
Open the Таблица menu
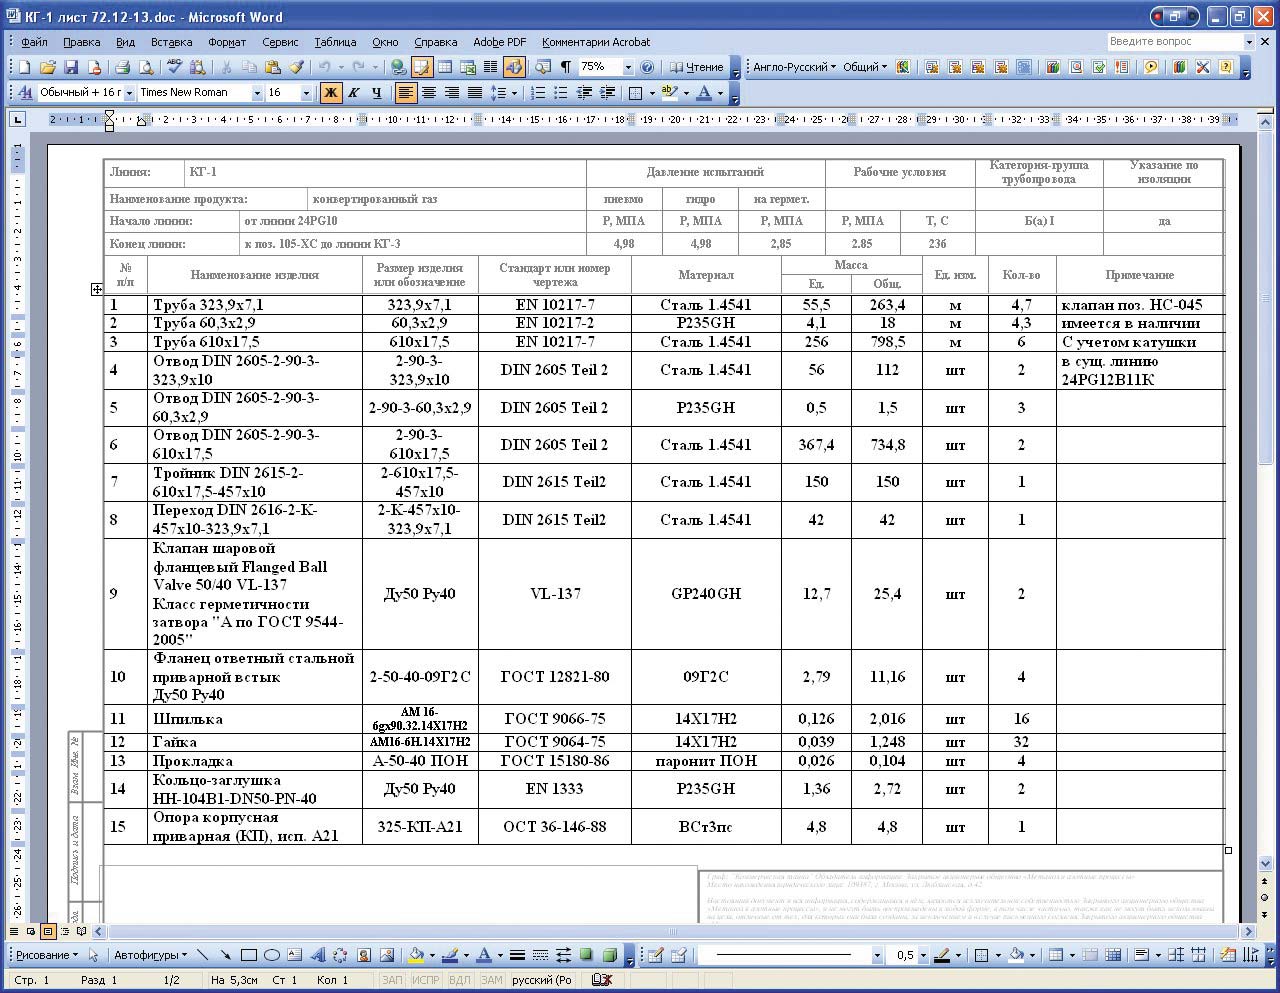(x=335, y=42)
